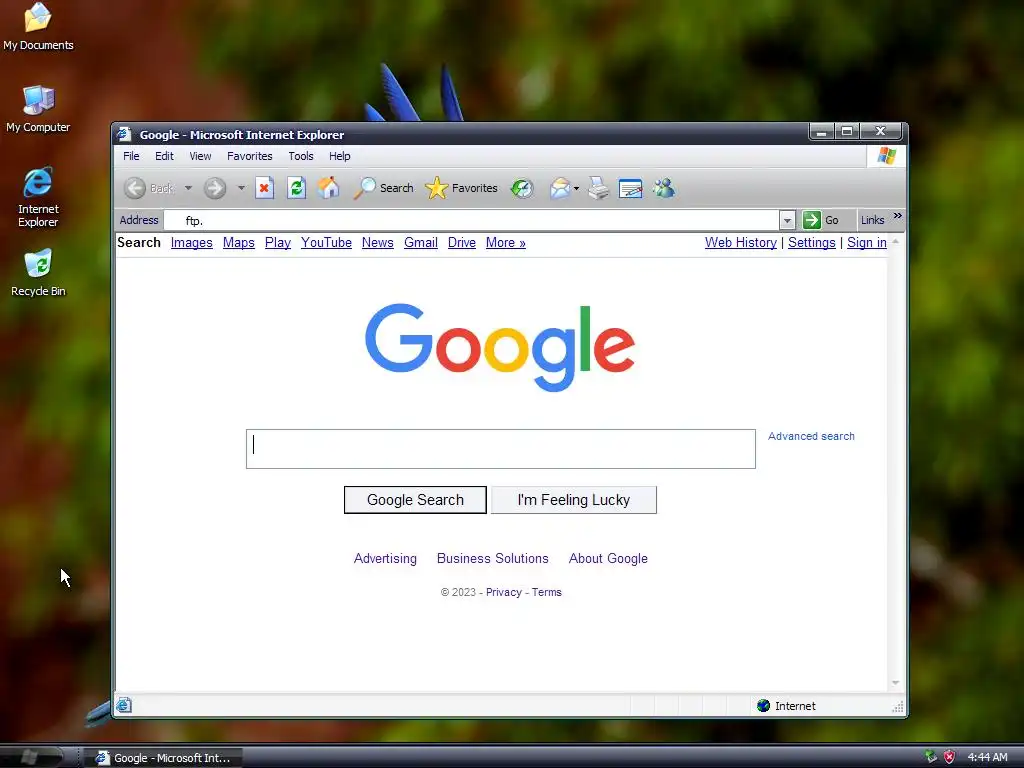The height and width of the screenshot is (768, 1024).
Task: Click the IE page icon in title bar
Action: pos(124,135)
